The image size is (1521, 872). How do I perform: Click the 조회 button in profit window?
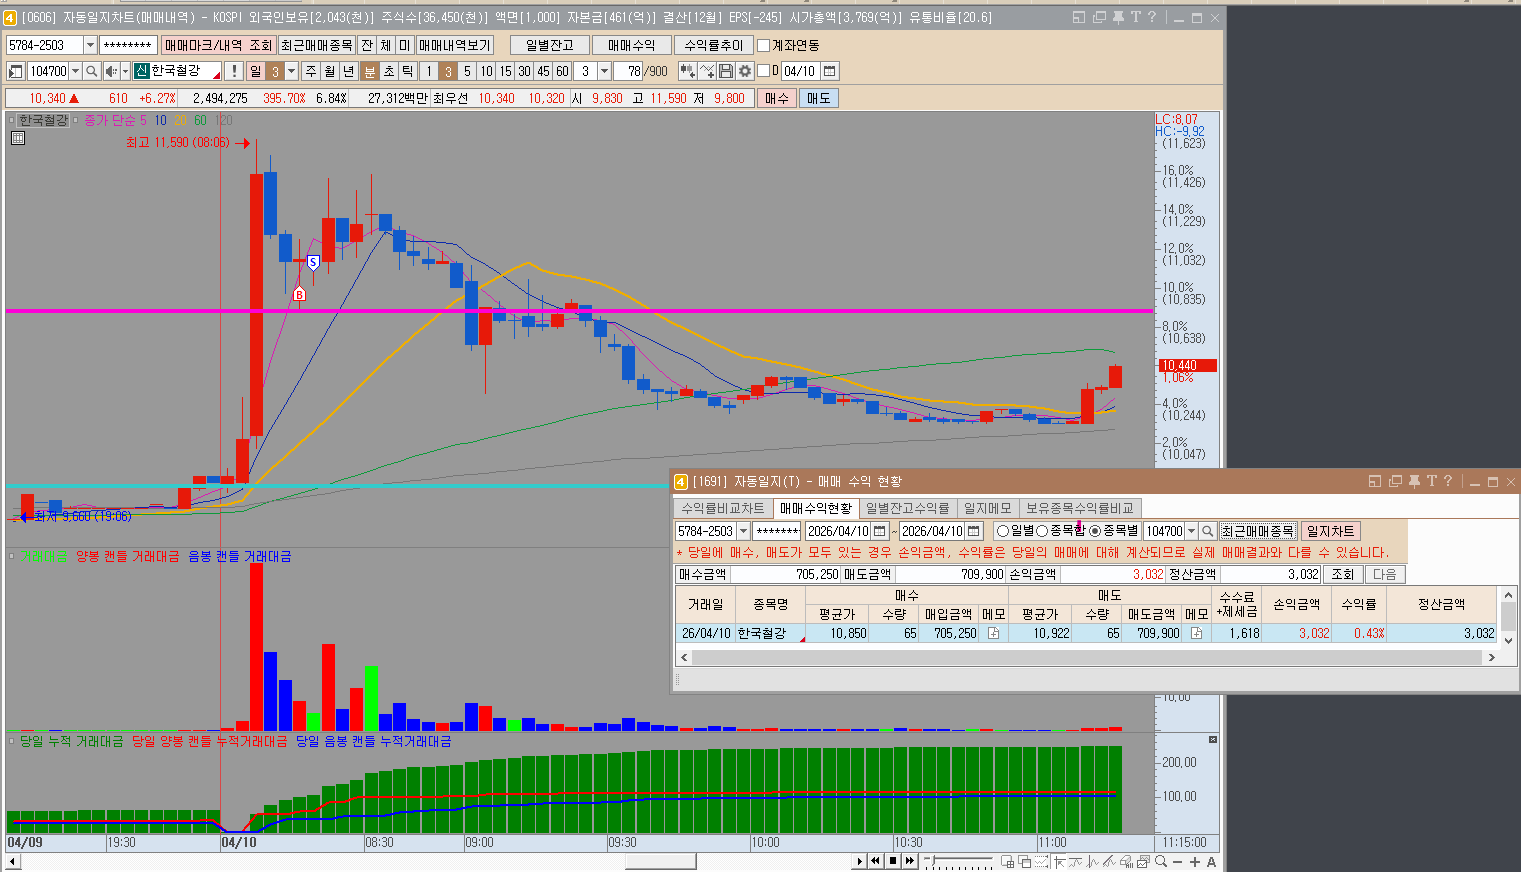[x=1343, y=574]
